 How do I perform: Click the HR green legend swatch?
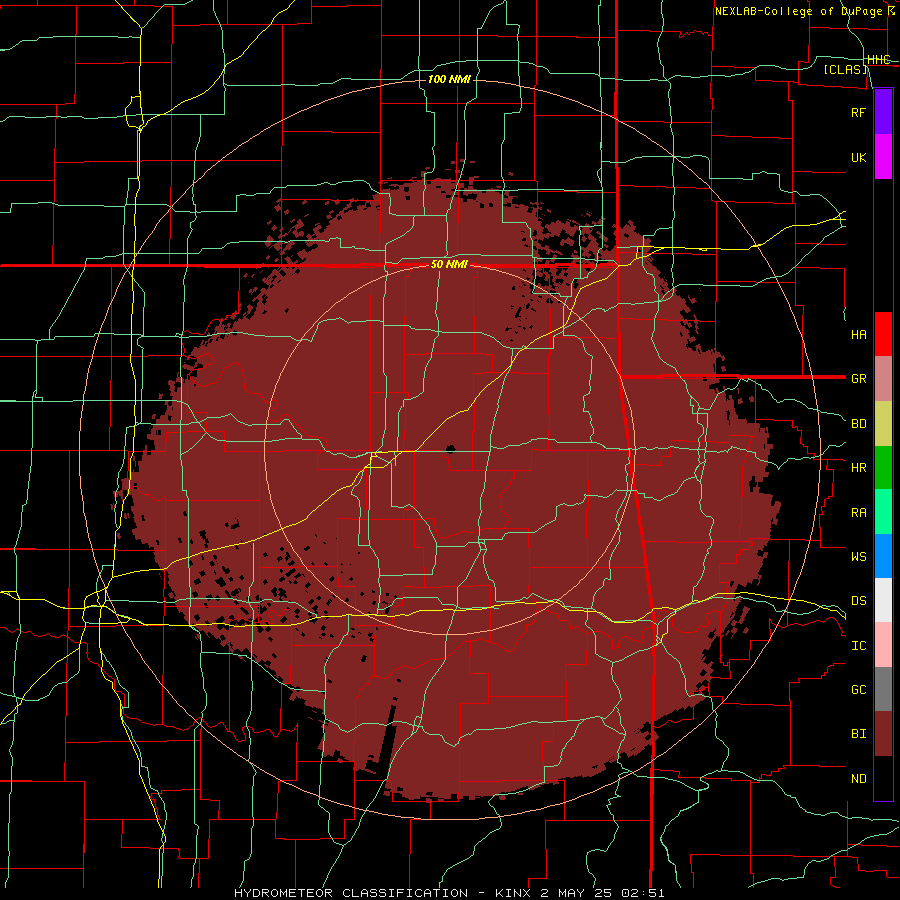(883, 467)
